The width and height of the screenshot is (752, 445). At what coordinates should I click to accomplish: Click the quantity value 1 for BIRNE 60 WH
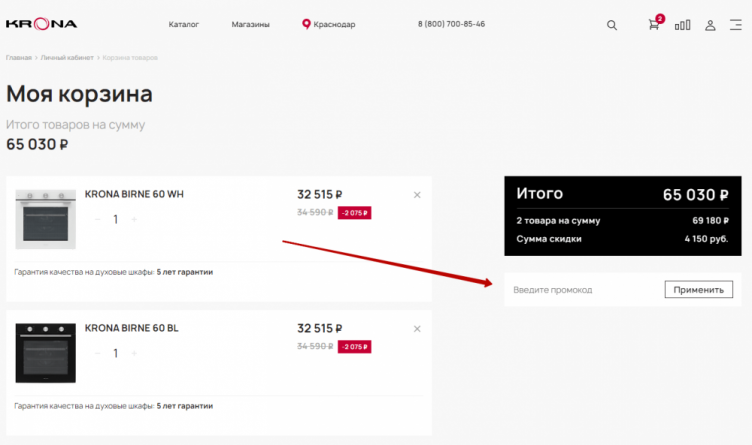[116, 220]
